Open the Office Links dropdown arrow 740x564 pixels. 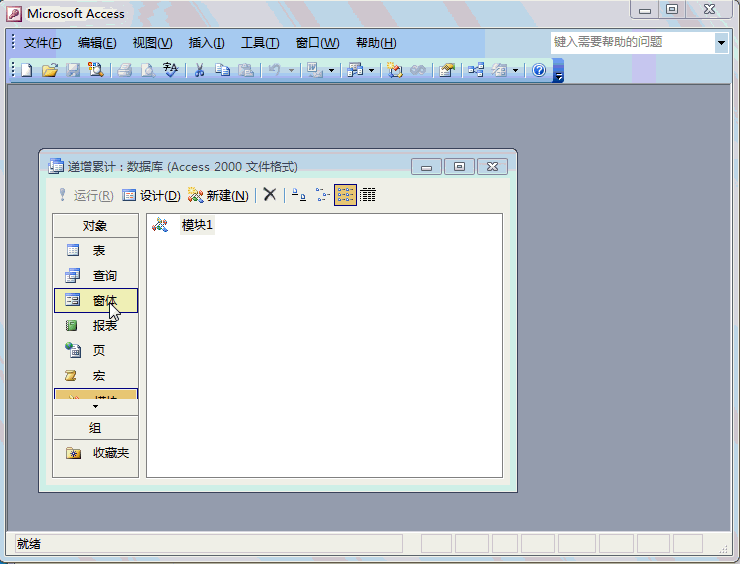(331, 71)
